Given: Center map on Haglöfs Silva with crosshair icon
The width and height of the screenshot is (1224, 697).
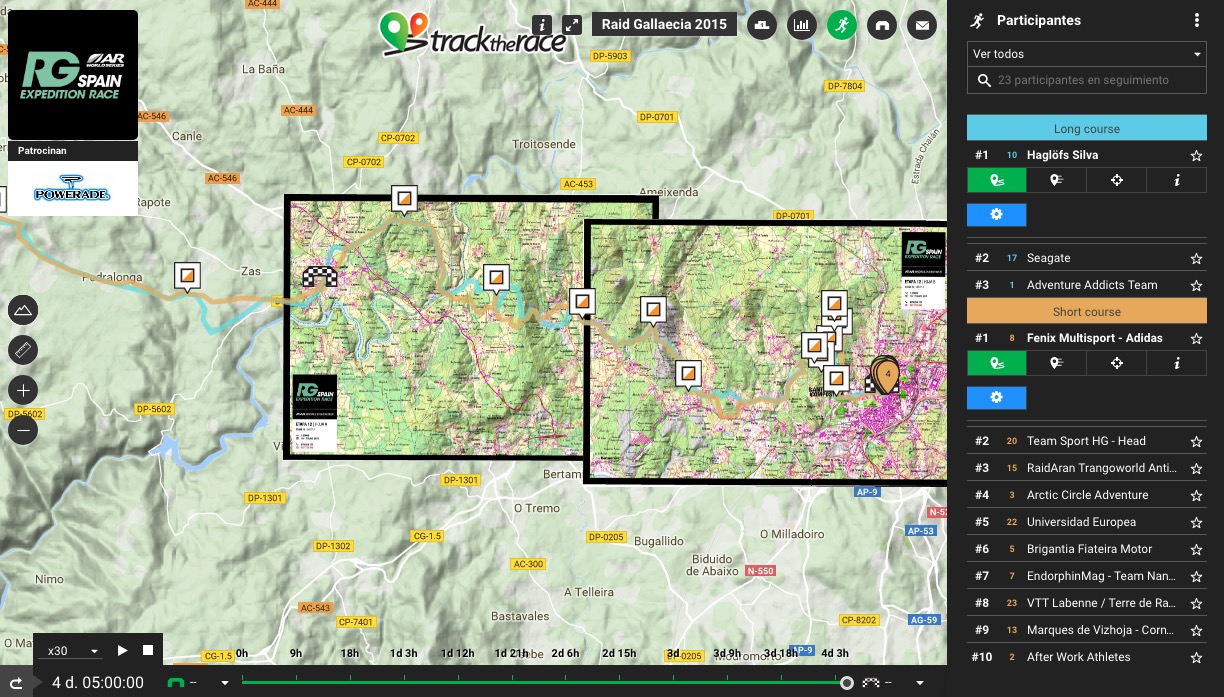Looking at the screenshot, I should click(x=1117, y=180).
